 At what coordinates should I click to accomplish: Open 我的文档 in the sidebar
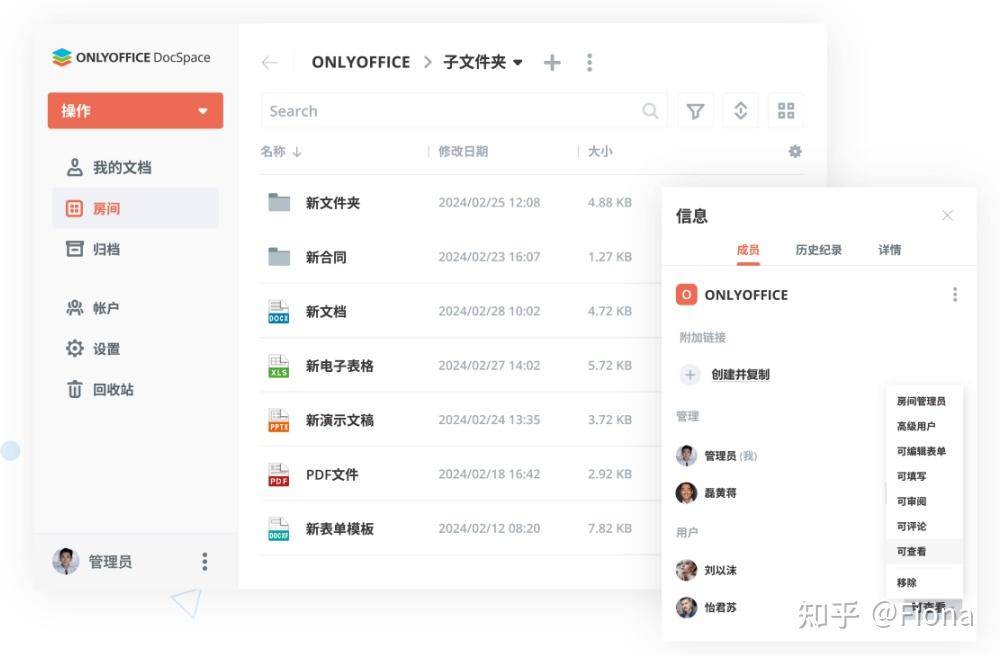tap(109, 168)
